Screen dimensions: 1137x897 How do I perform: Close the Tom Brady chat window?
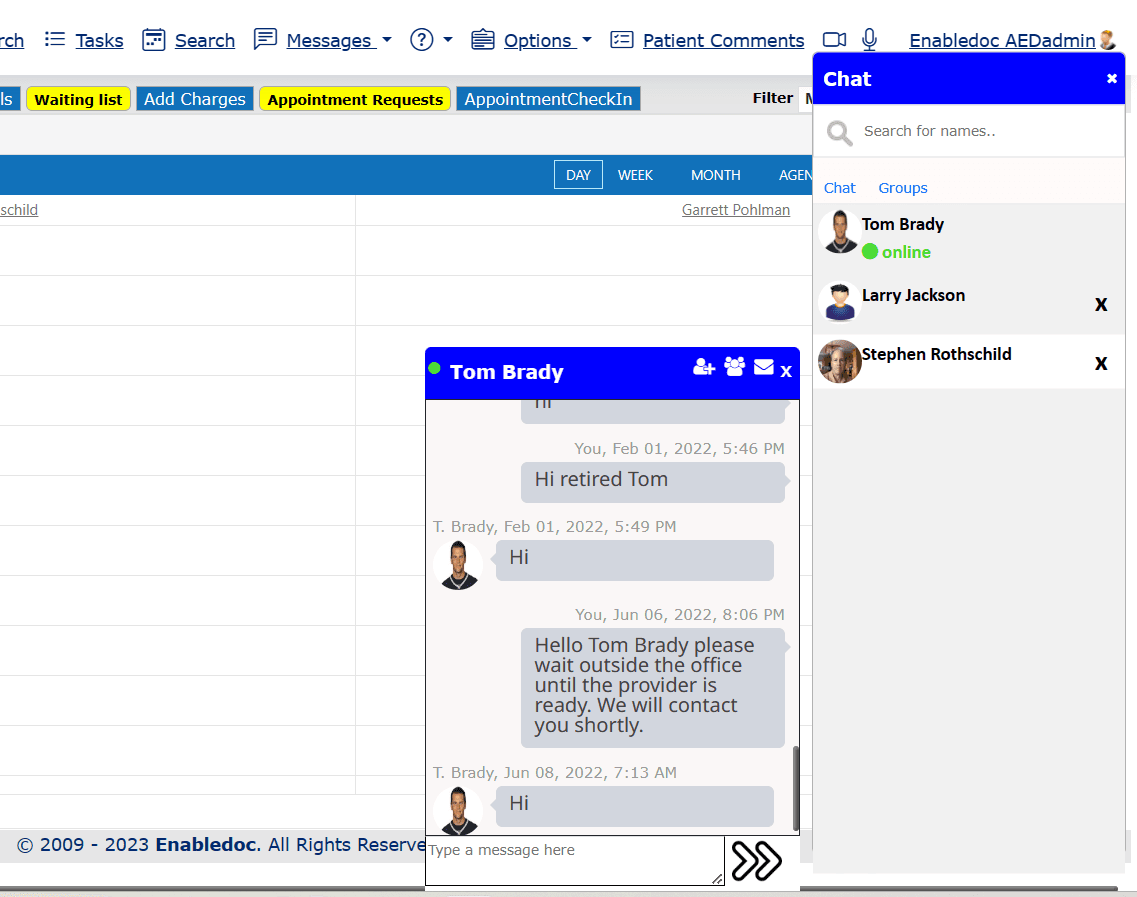pos(786,372)
